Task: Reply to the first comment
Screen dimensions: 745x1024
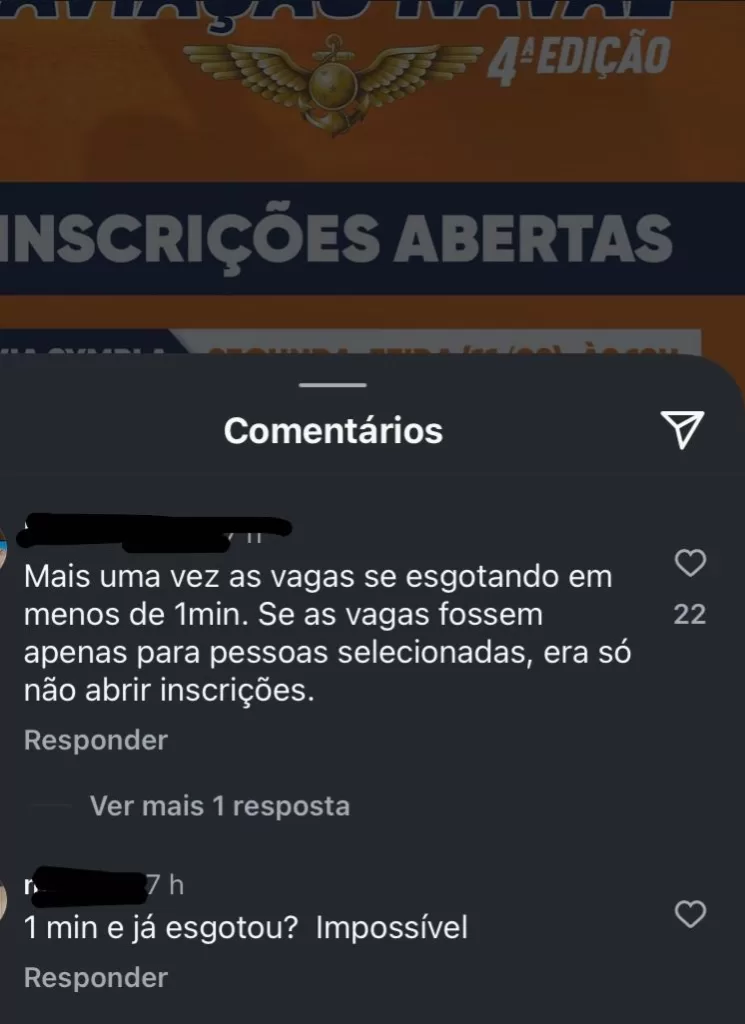Action: [x=96, y=741]
